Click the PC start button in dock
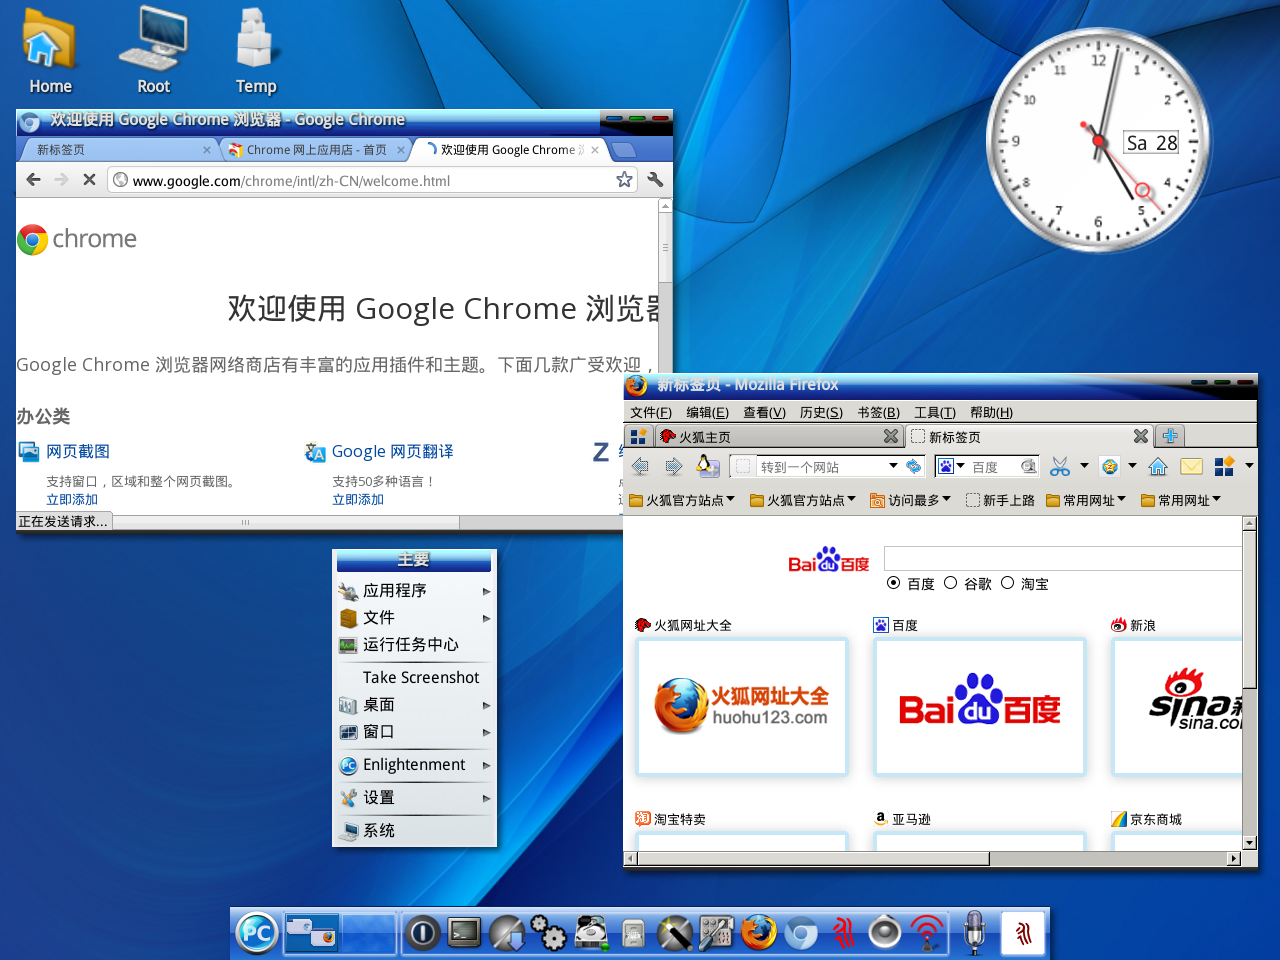Viewport: 1280px width, 960px height. click(257, 933)
